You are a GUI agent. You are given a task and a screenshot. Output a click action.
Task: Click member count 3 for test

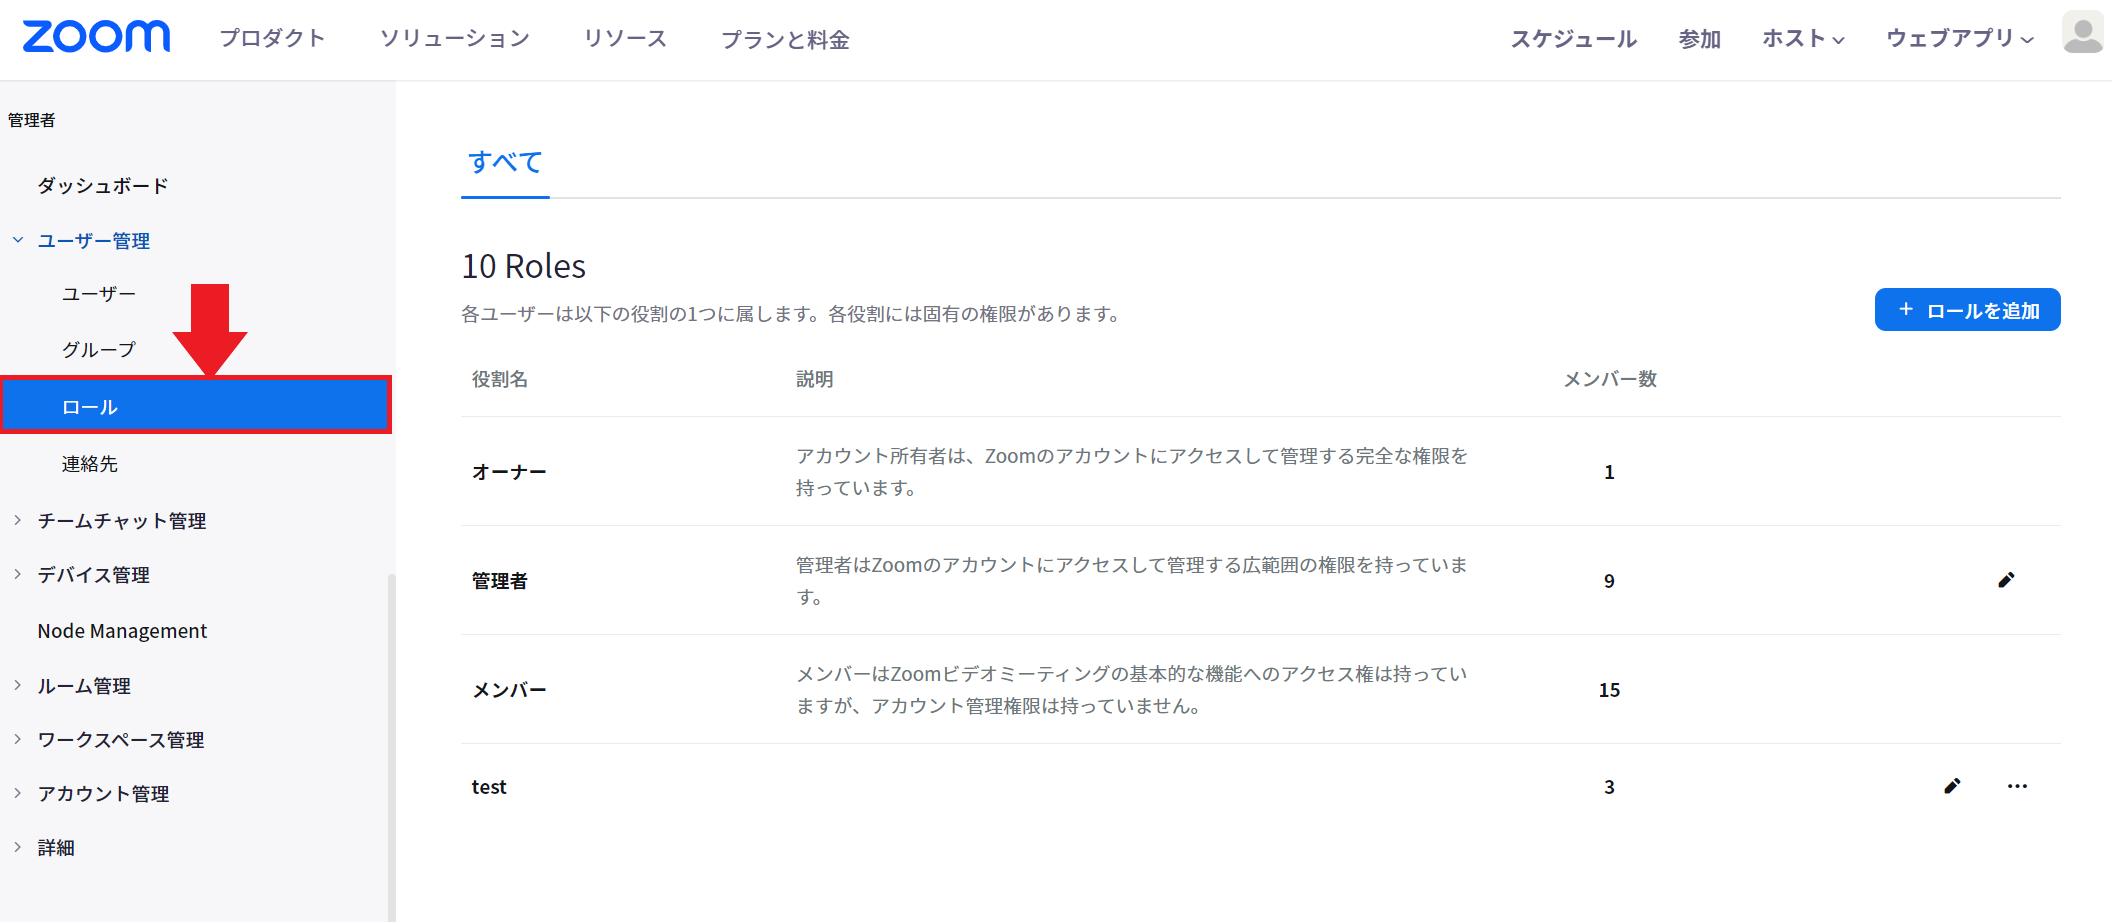pyautogui.click(x=1609, y=787)
